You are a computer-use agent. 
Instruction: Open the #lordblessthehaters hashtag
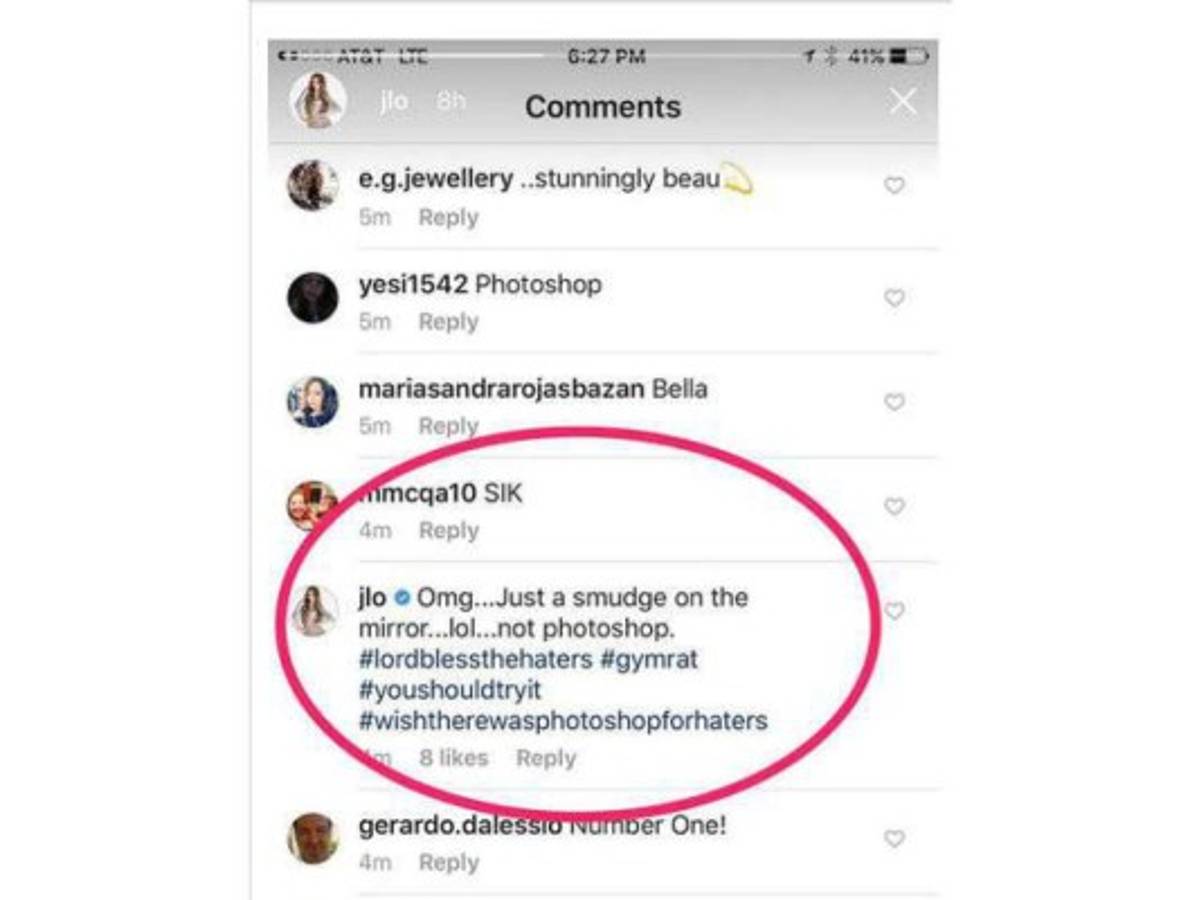coord(476,658)
